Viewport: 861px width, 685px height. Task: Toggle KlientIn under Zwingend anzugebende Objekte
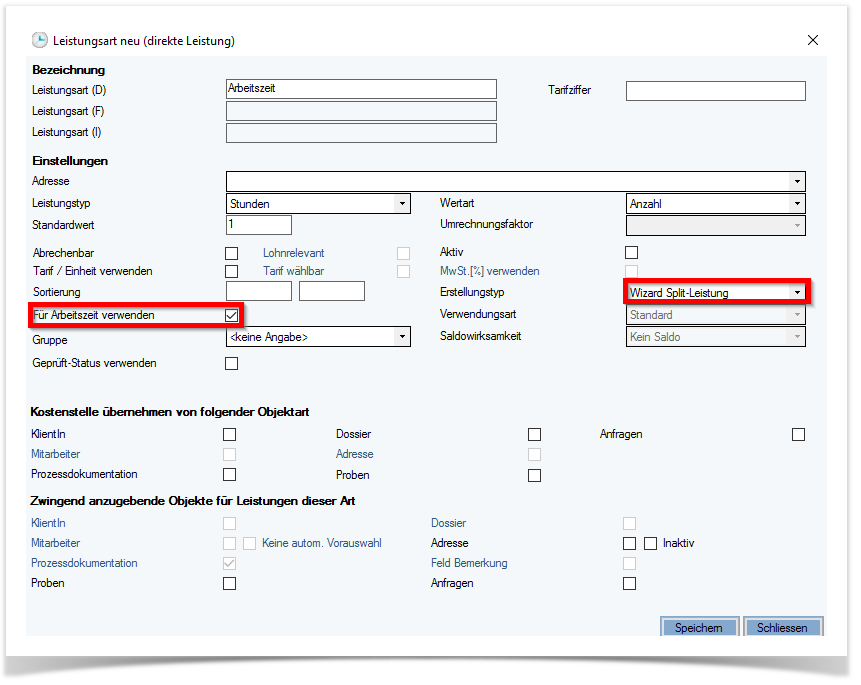230,524
